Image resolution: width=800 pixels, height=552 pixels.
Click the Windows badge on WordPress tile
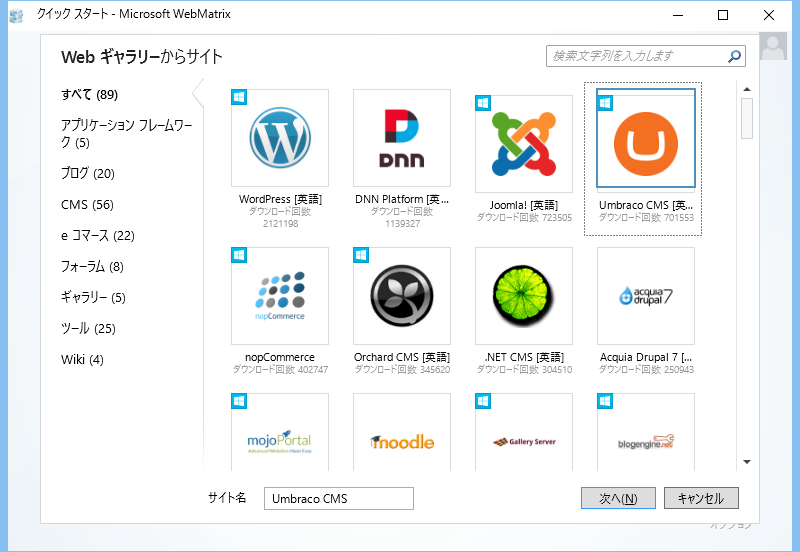[x=239, y=97]
